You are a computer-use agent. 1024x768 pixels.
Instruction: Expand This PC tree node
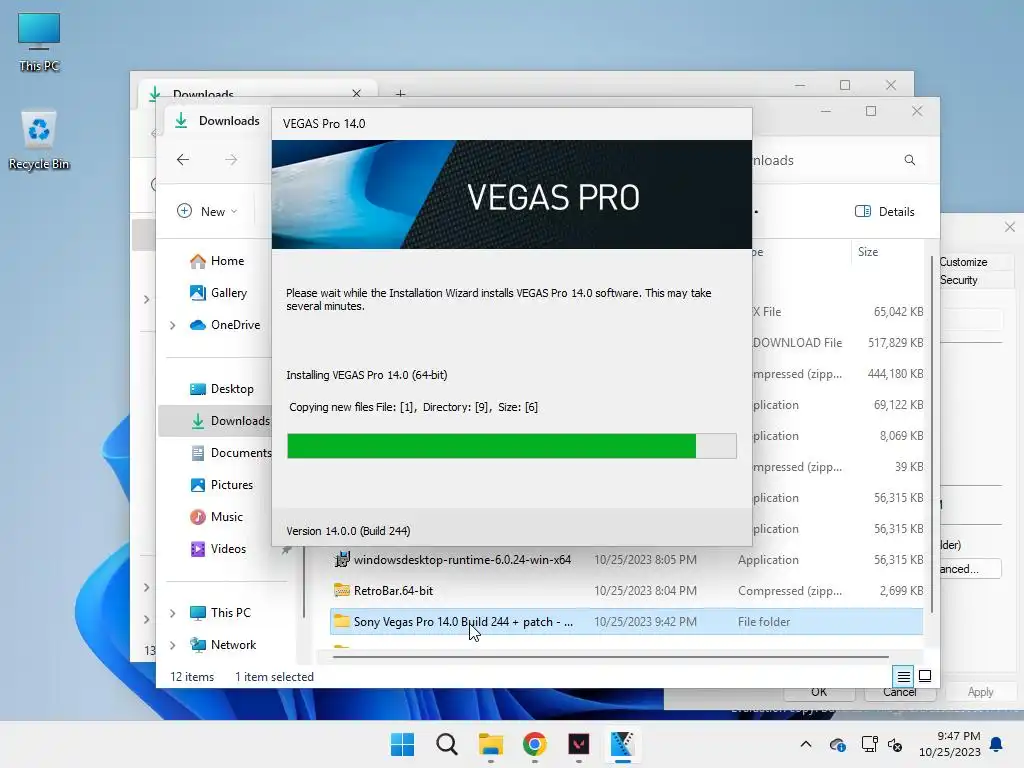[x=172, y=613]
